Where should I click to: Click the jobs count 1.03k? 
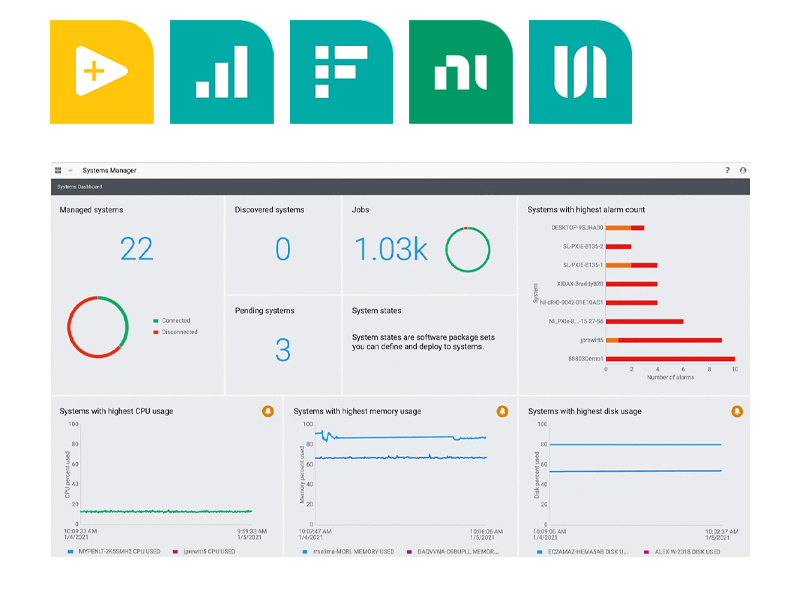point(391,249)
